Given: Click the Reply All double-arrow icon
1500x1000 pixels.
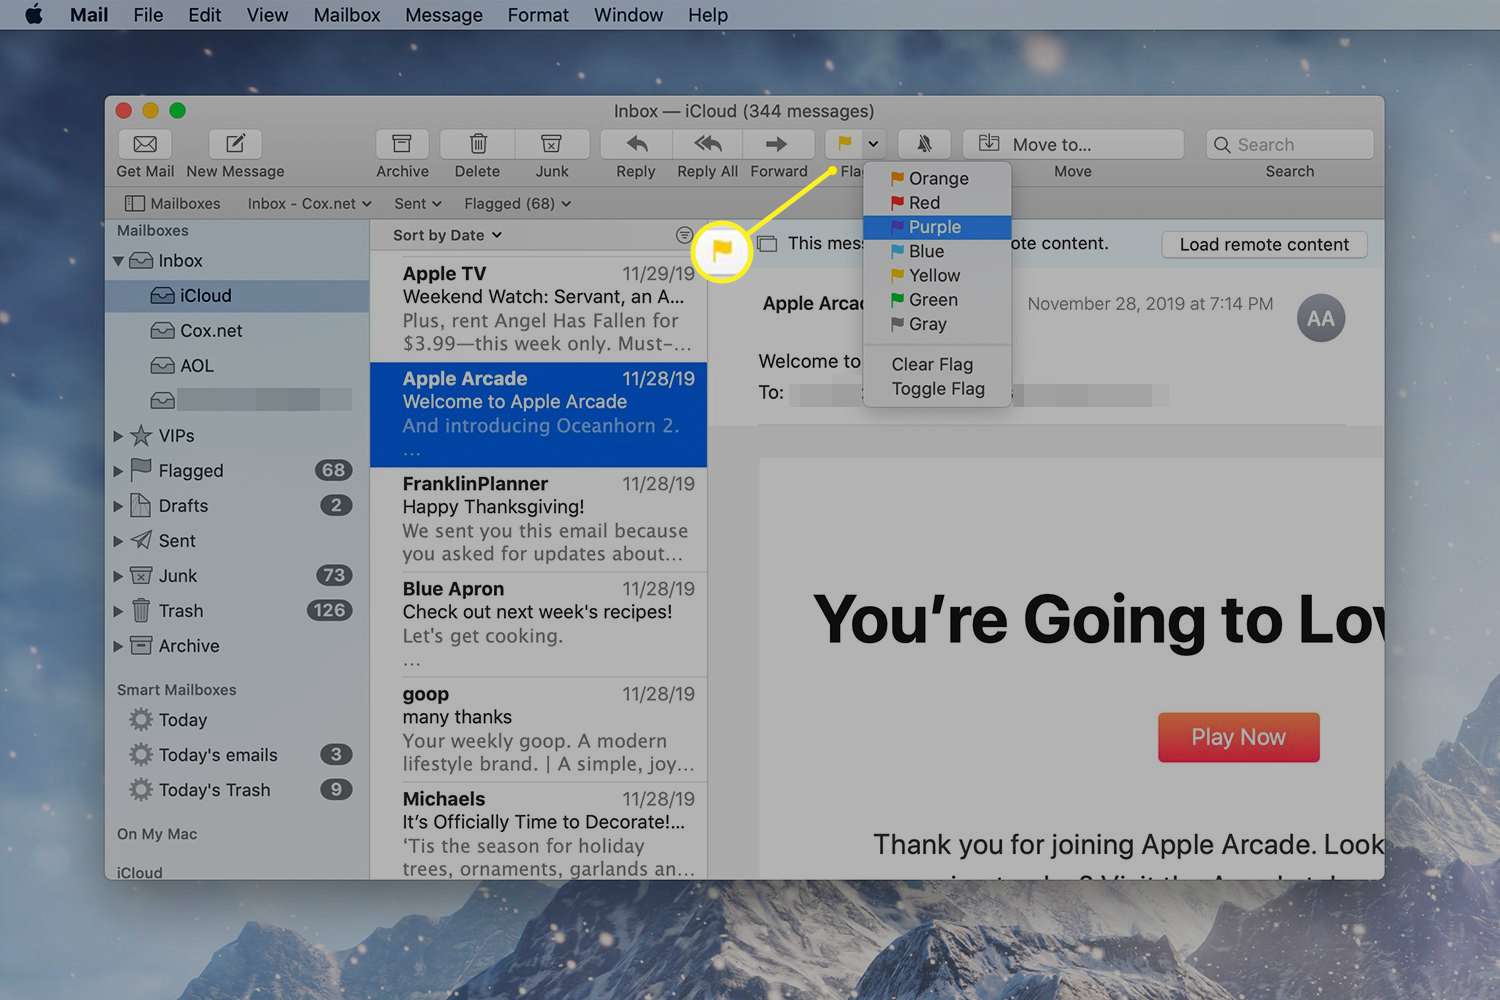Looking at the screenshot, I should pyautogui.click(x=708, y=144).
